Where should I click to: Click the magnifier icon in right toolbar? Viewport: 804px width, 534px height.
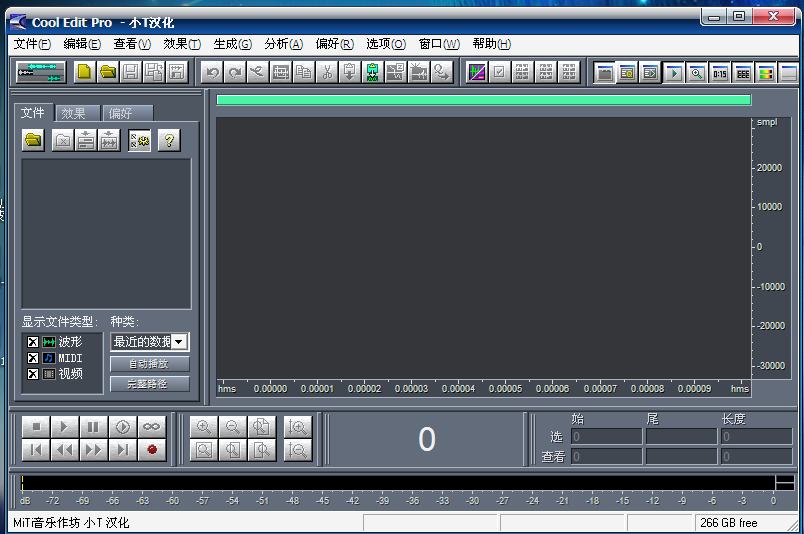(697, 73)
